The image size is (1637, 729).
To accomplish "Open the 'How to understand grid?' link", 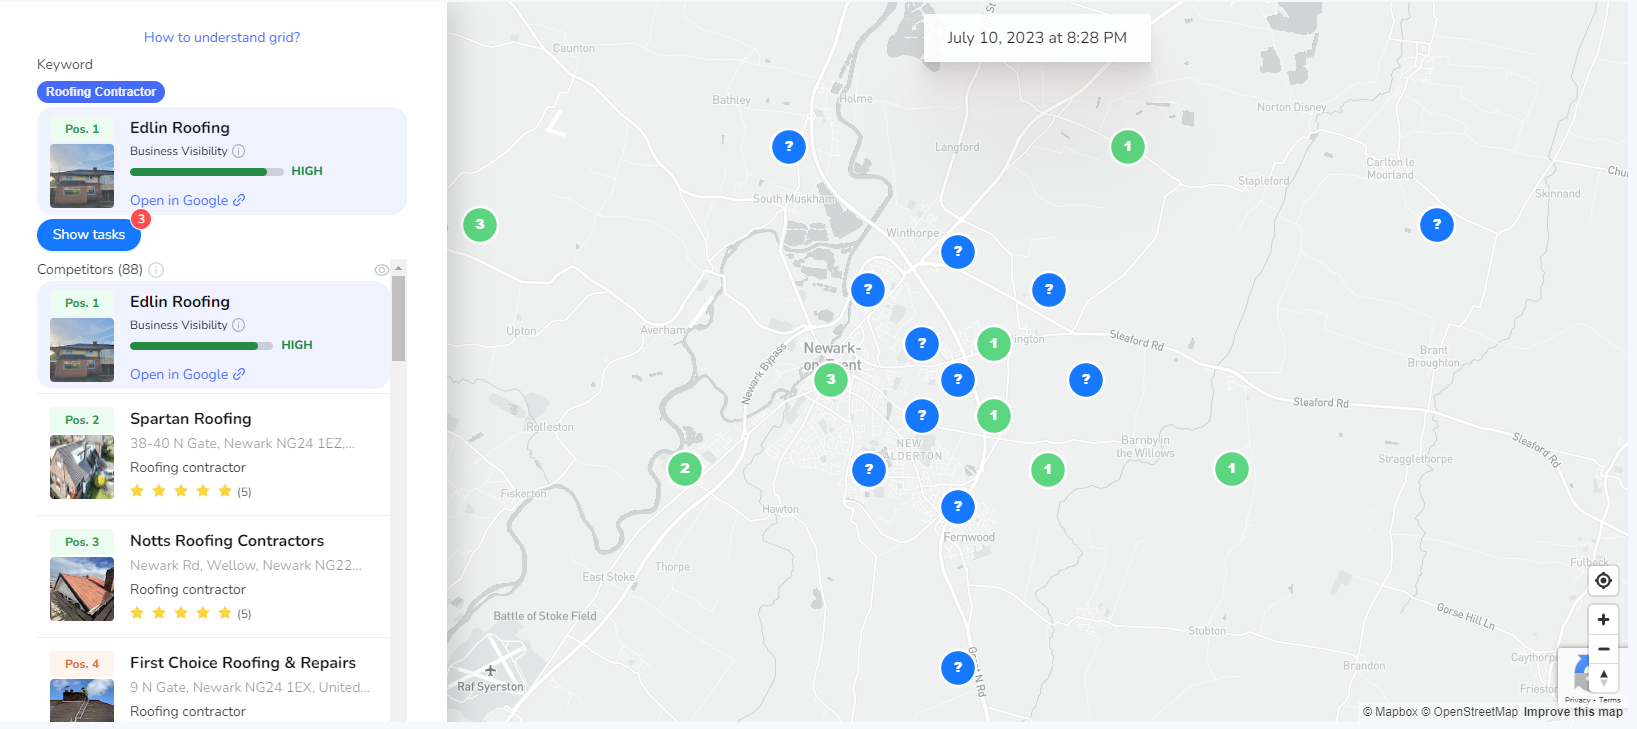I will tap(222, 37).
